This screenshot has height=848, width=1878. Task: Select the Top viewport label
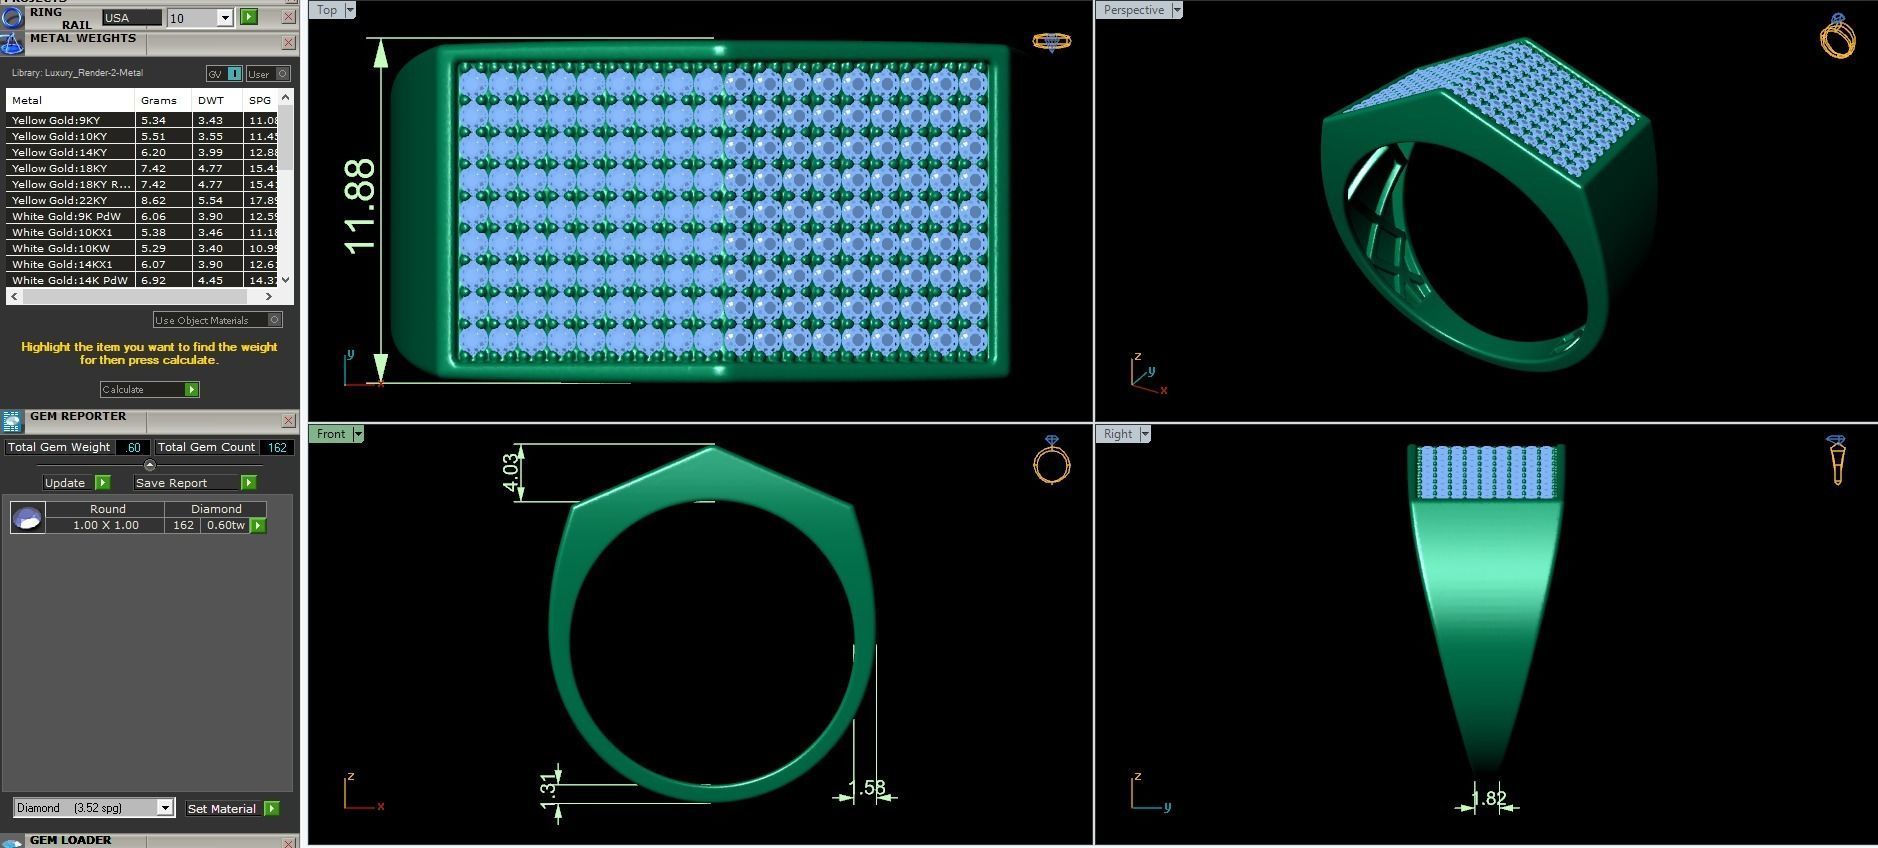327,10
